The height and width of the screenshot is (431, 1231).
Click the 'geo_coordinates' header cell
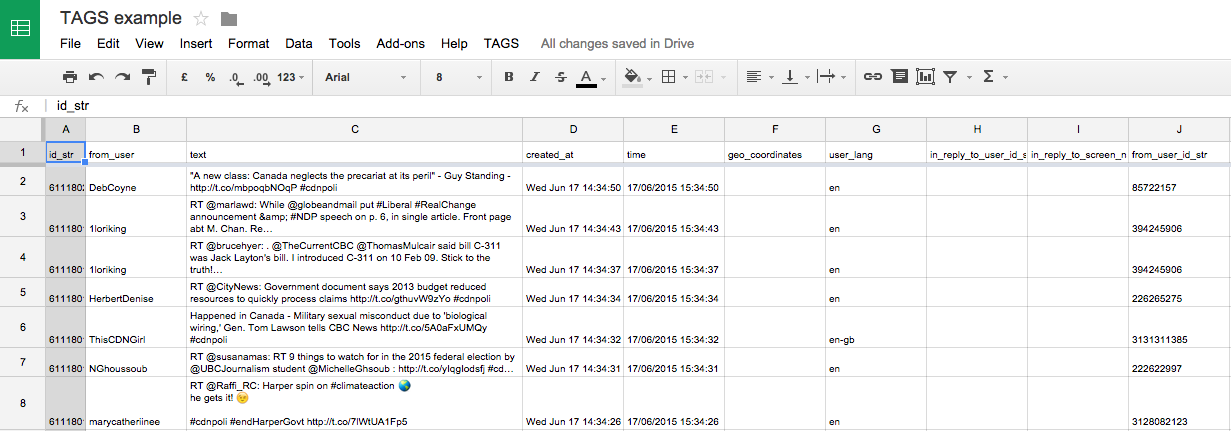tap(775, 153)
